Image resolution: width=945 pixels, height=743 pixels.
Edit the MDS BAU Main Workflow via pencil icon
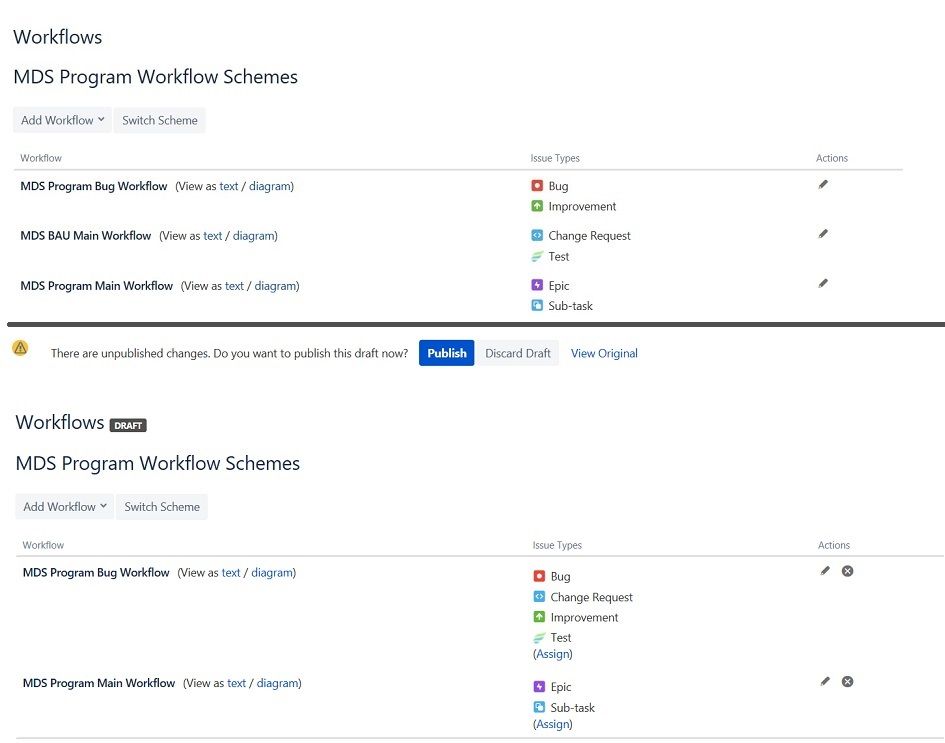(x=823, y=233)
